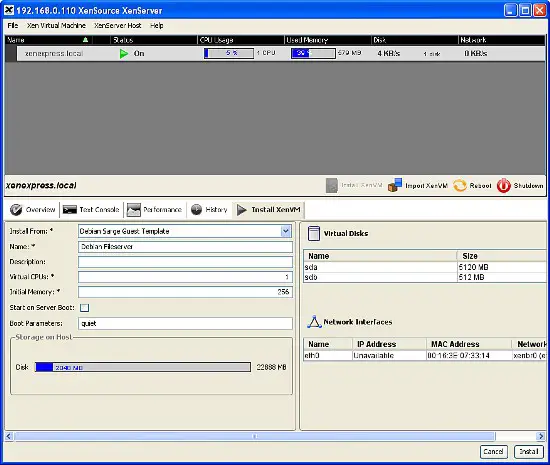Open the File menu
The height and width of the screenshot is (465, 550).
tap(13, 26)
